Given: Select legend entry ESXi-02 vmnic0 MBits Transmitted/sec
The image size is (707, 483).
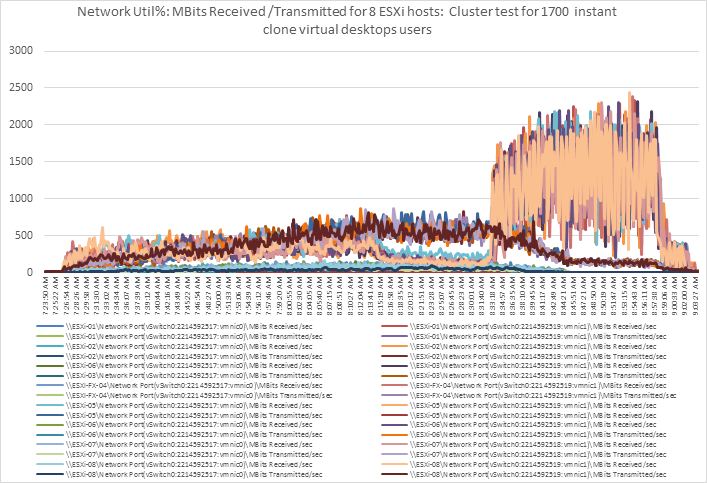Looking at the screenshot, I should pos(179,356).
